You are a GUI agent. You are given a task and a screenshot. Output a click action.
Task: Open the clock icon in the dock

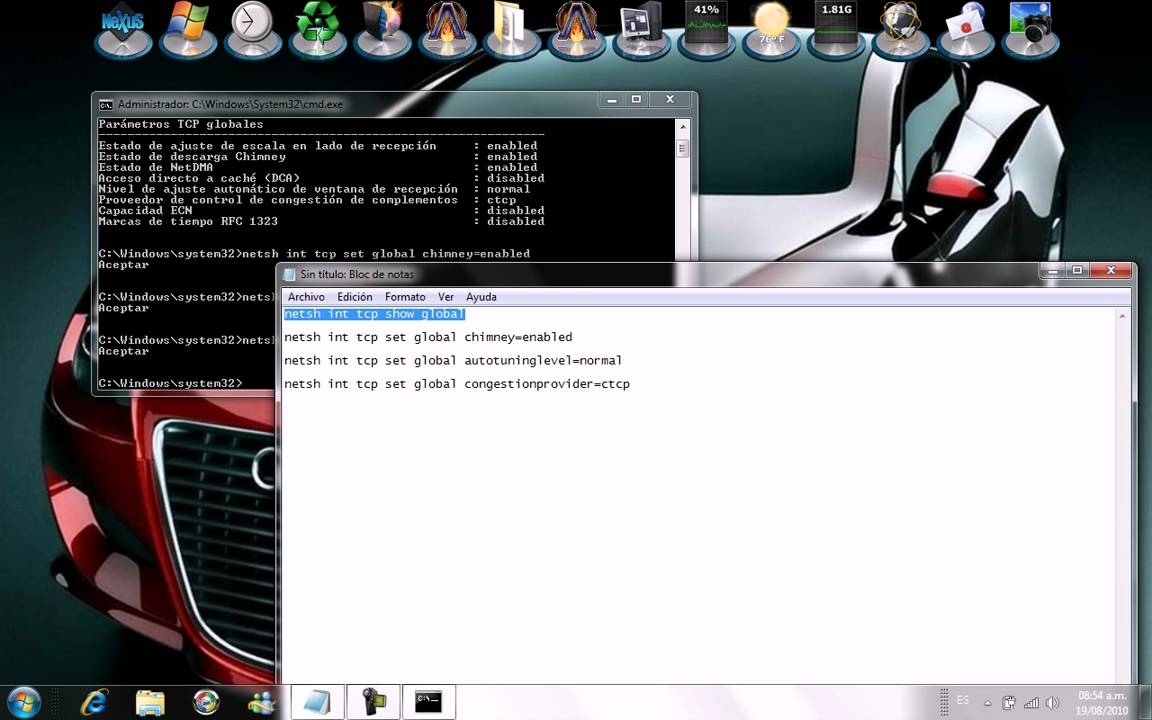click(x=252, y=29)
